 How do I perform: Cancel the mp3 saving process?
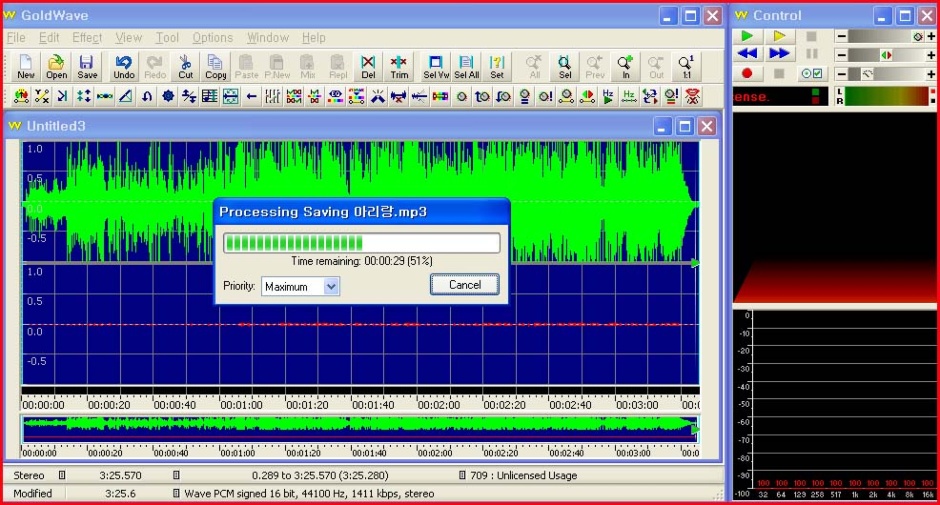tap(465, 285)
